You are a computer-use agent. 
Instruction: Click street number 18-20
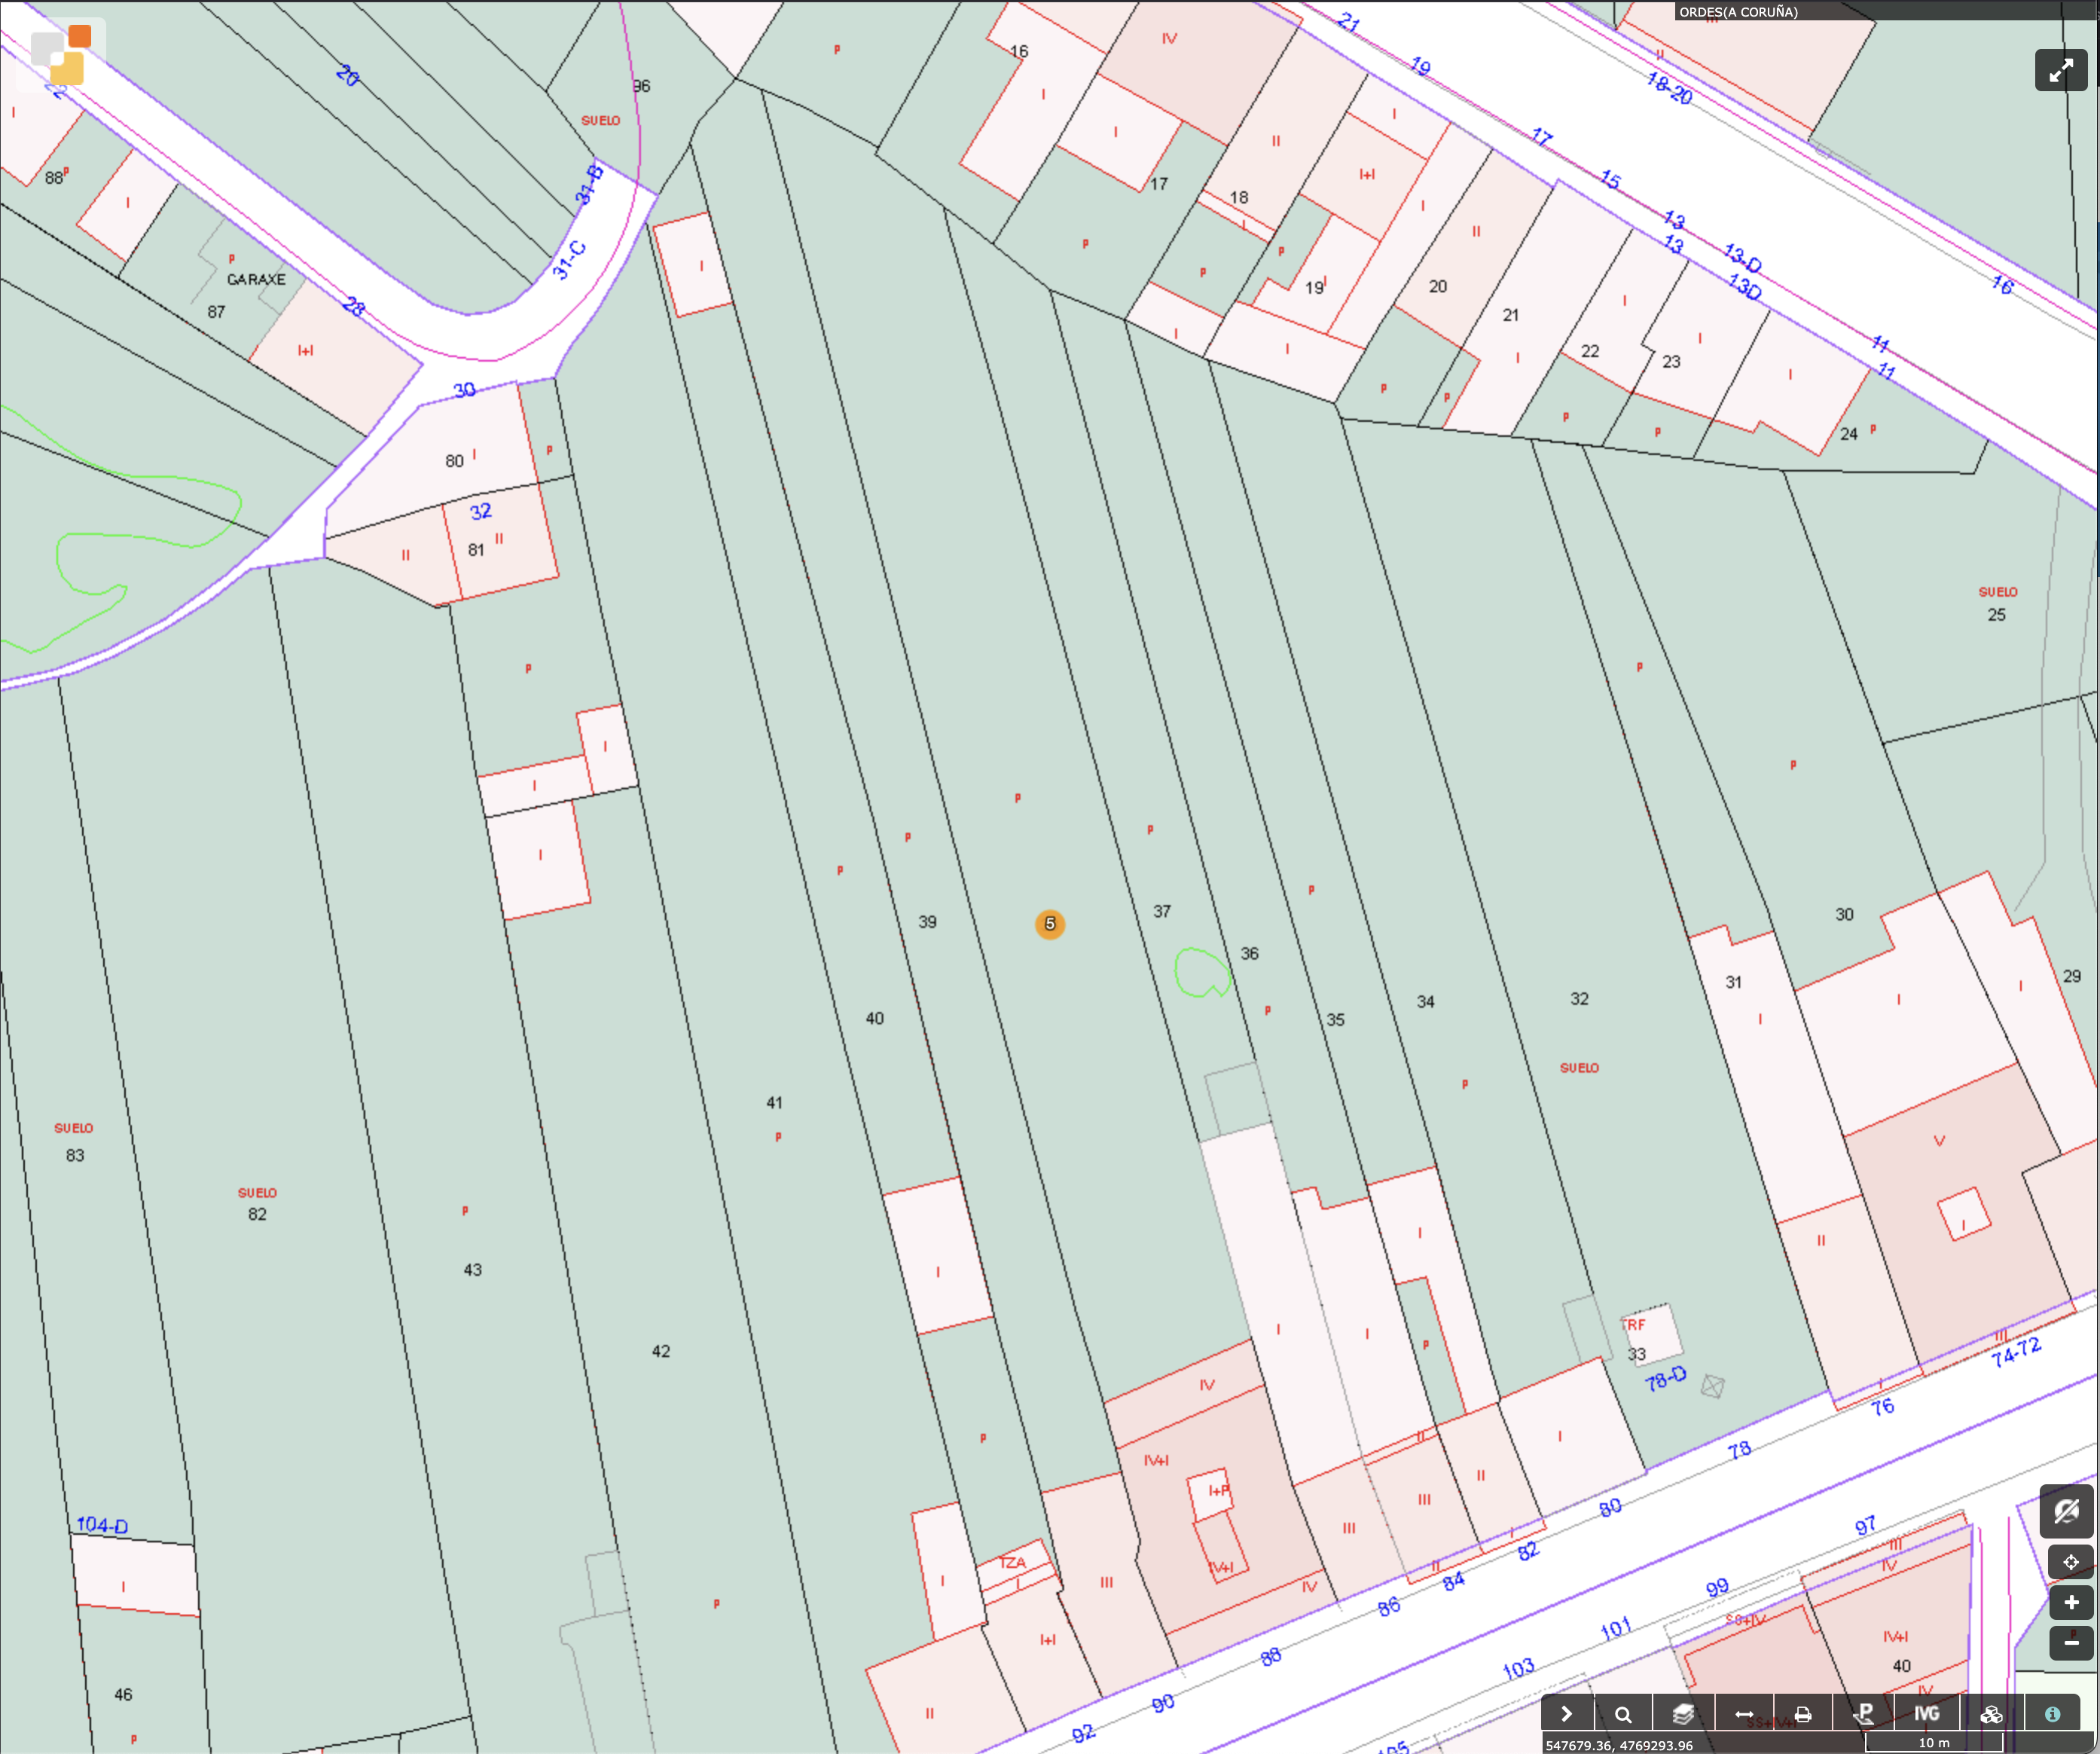[1669, 88]
